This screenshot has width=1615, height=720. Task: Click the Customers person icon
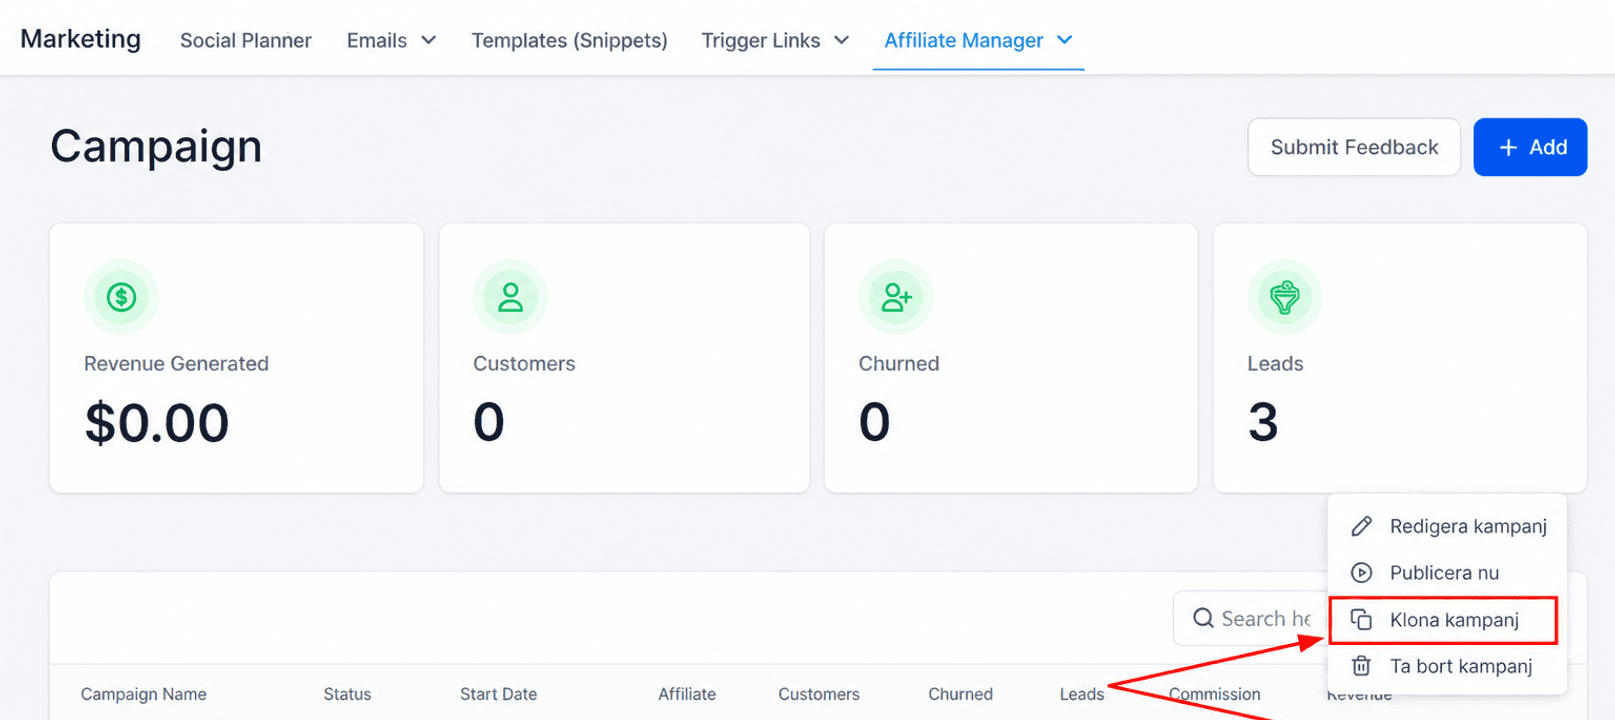tap(511, 297)
